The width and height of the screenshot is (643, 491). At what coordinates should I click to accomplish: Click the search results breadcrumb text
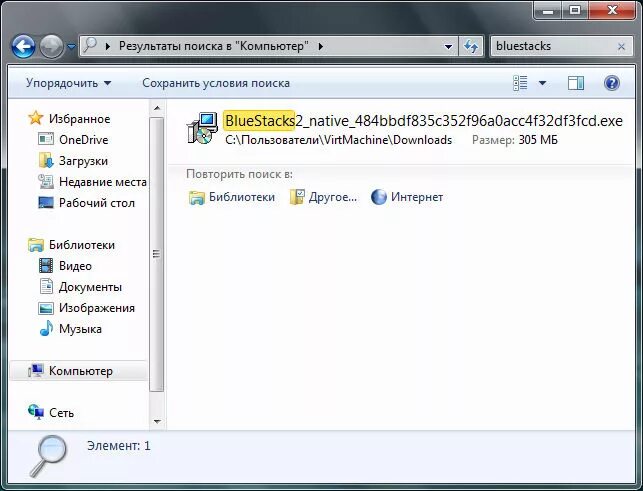coord(214,46)
